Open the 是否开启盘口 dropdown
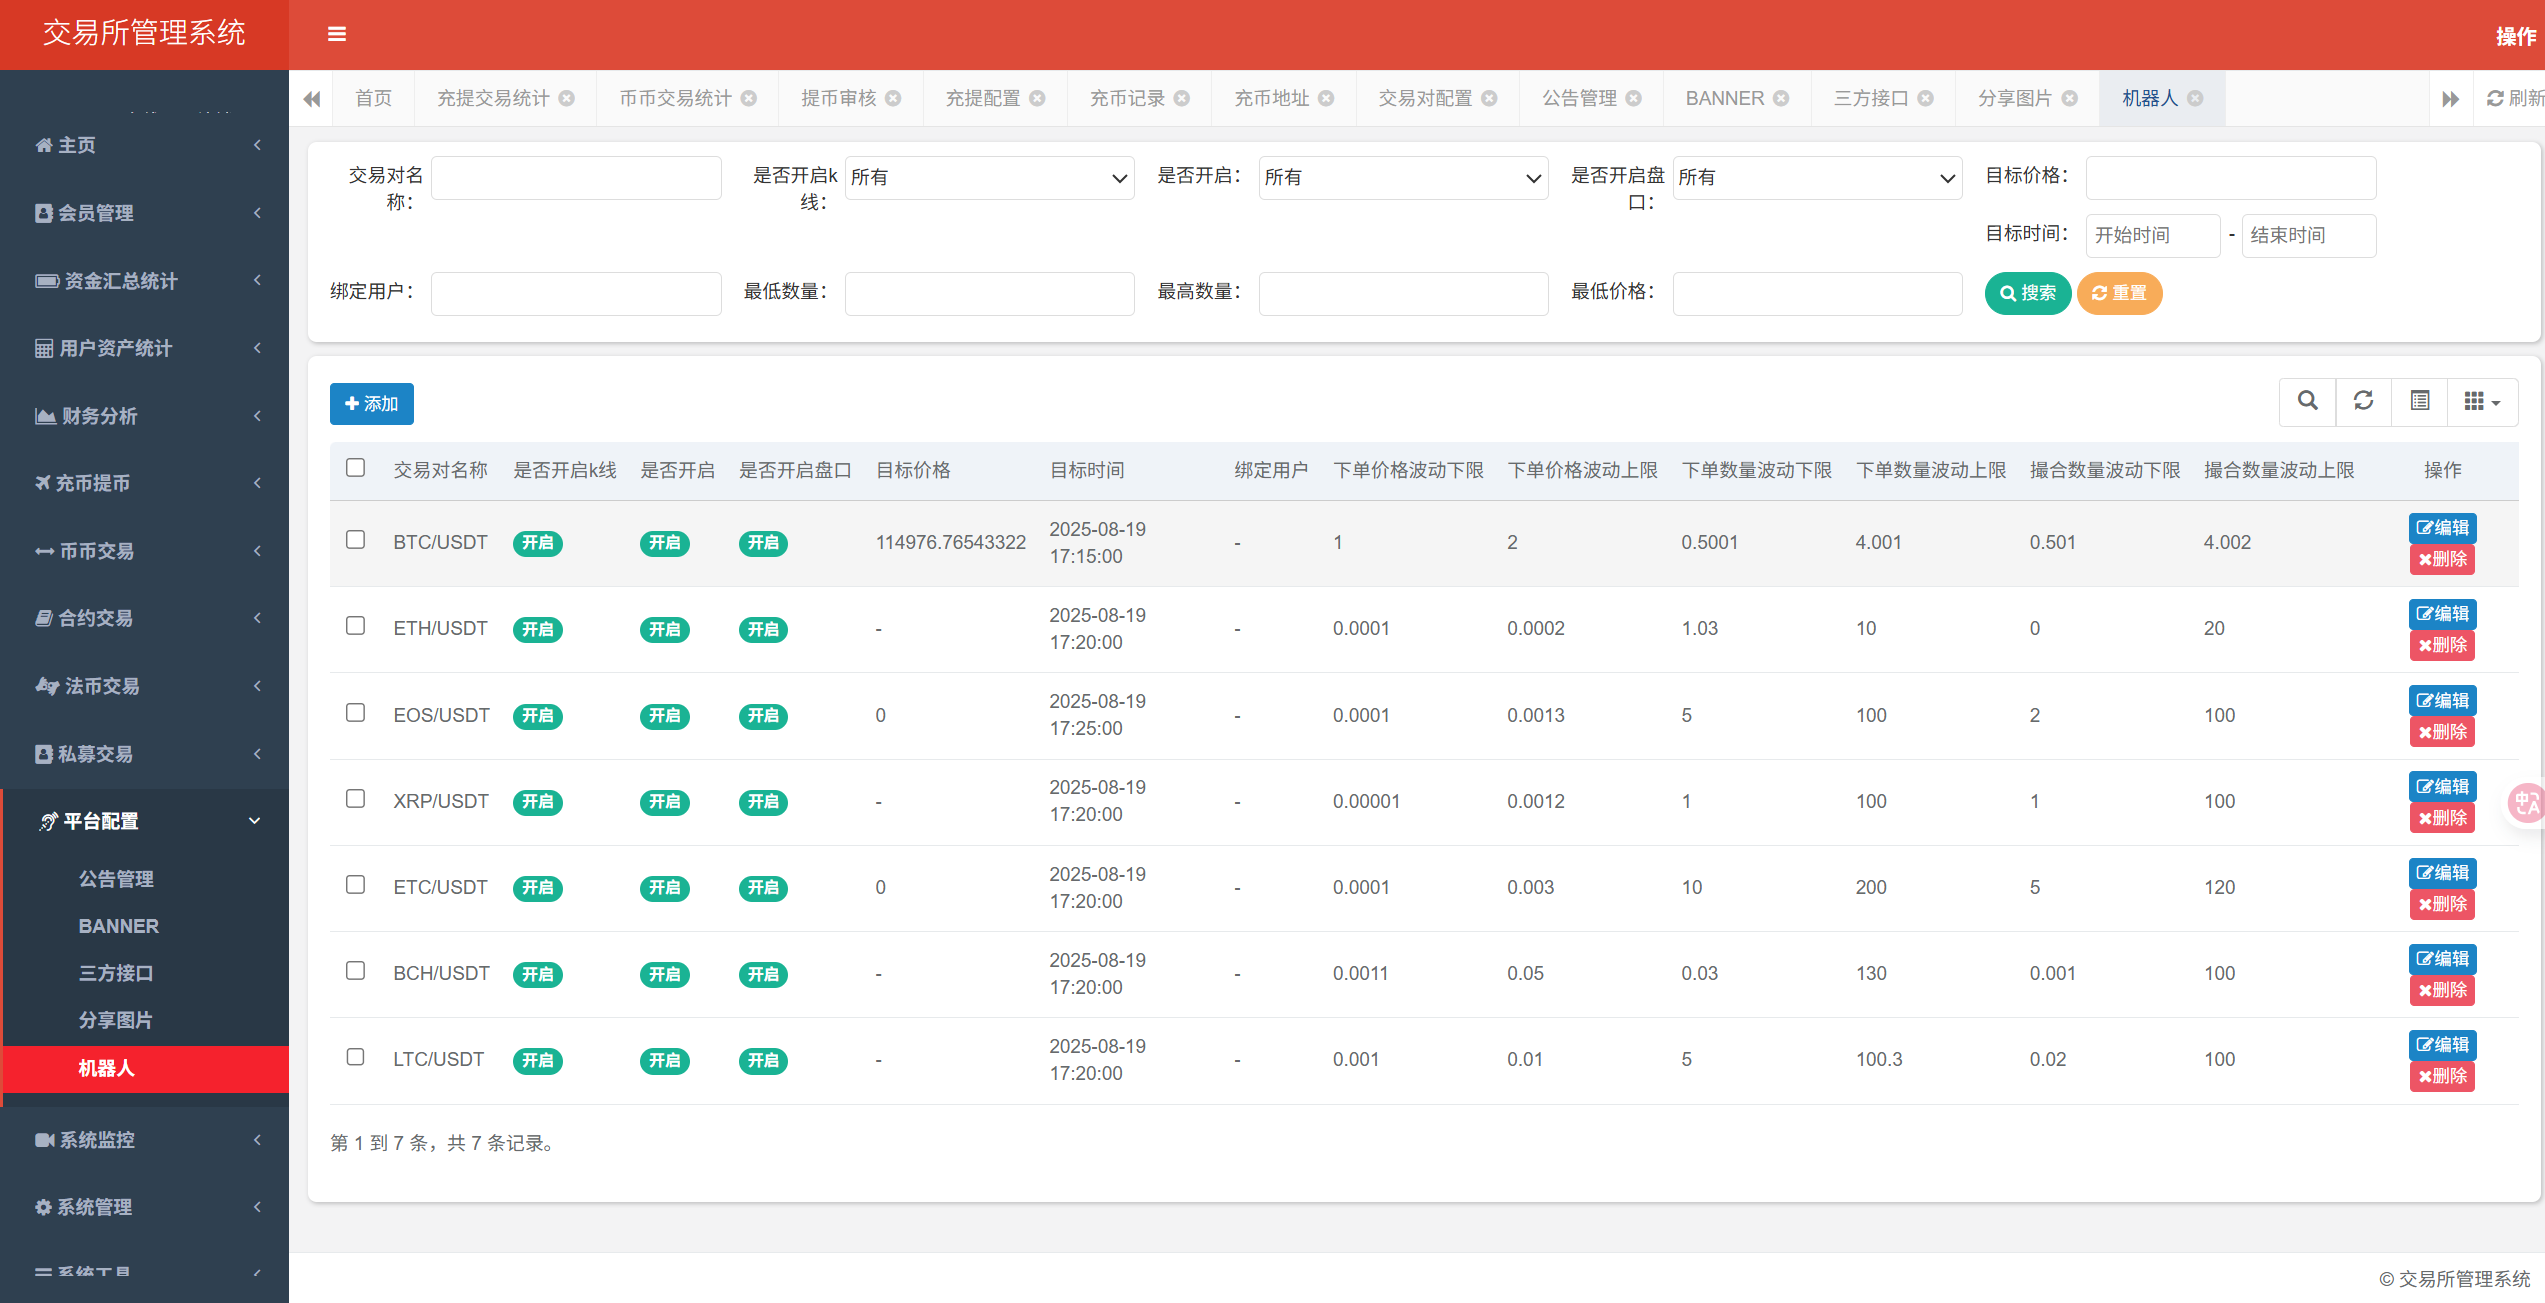2545x1303 pixels. [x=1816, y=178]
